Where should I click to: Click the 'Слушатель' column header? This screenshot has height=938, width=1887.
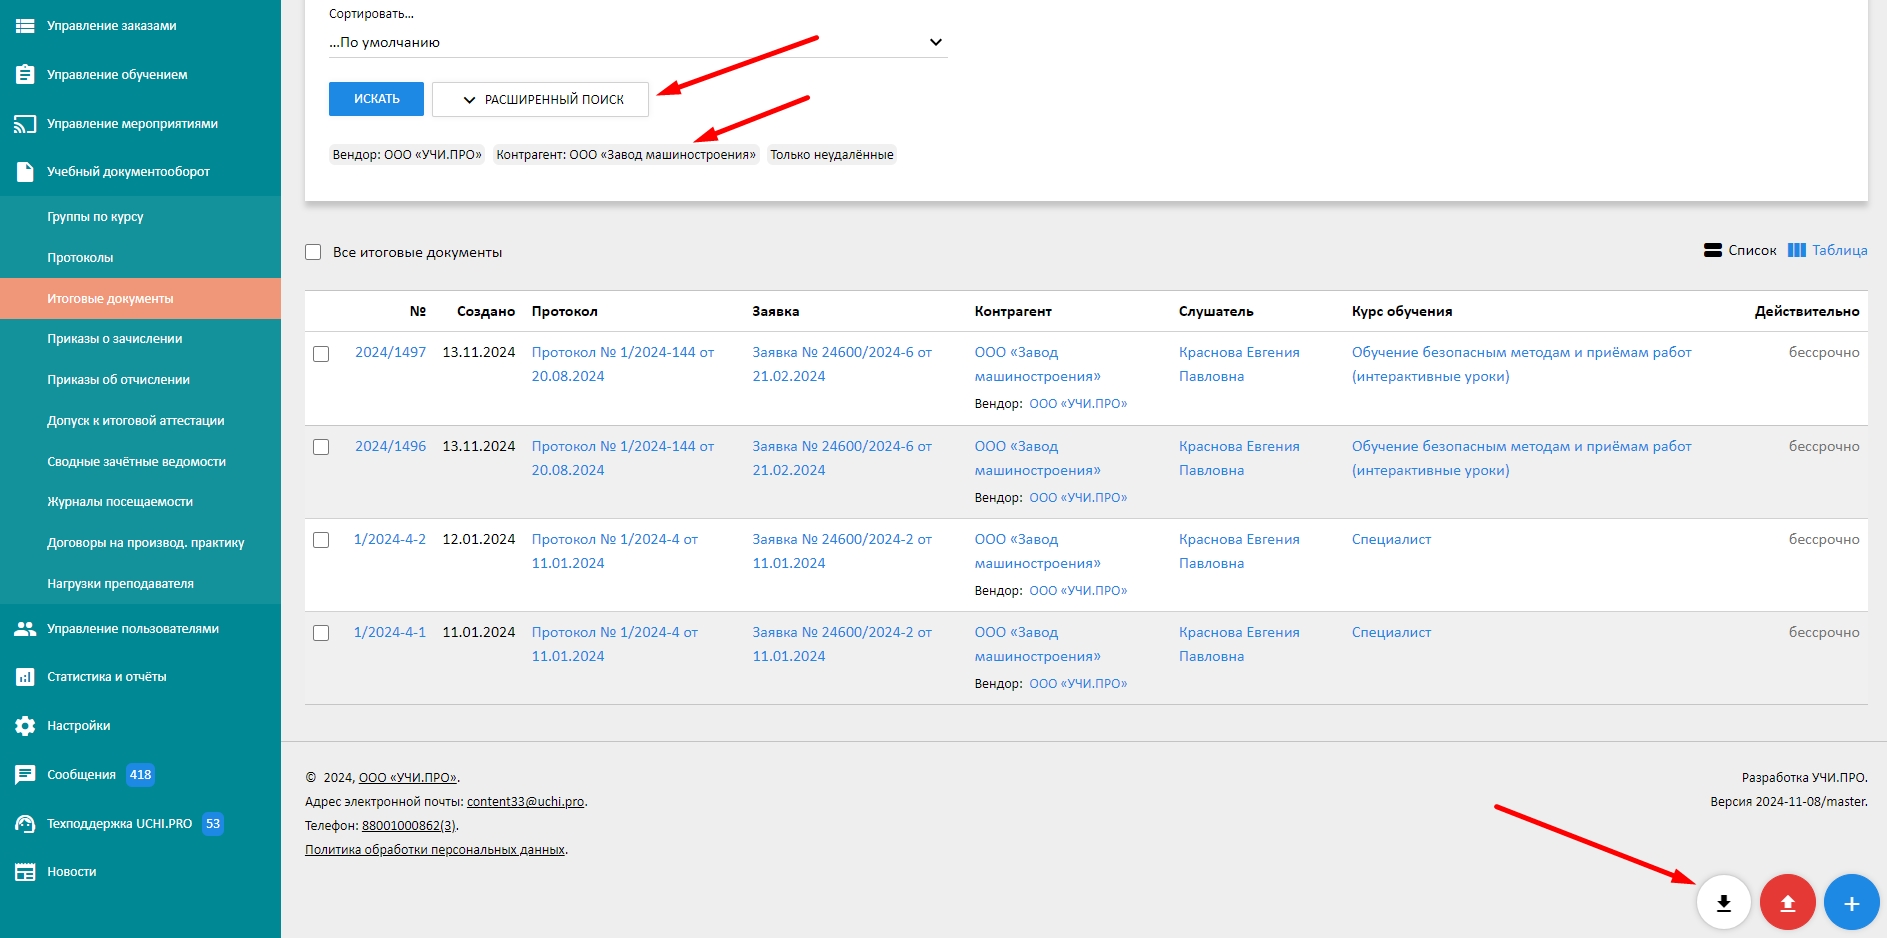1216,312
